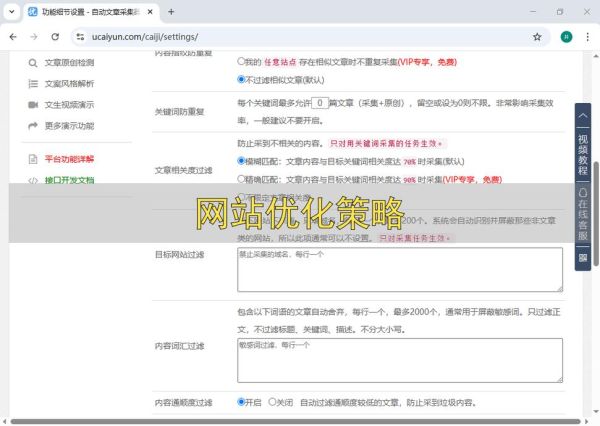Click the horizontal scrollbar left arrow
Image resolution: width=600 pixels, height=426 pixels.
(5, 422)
